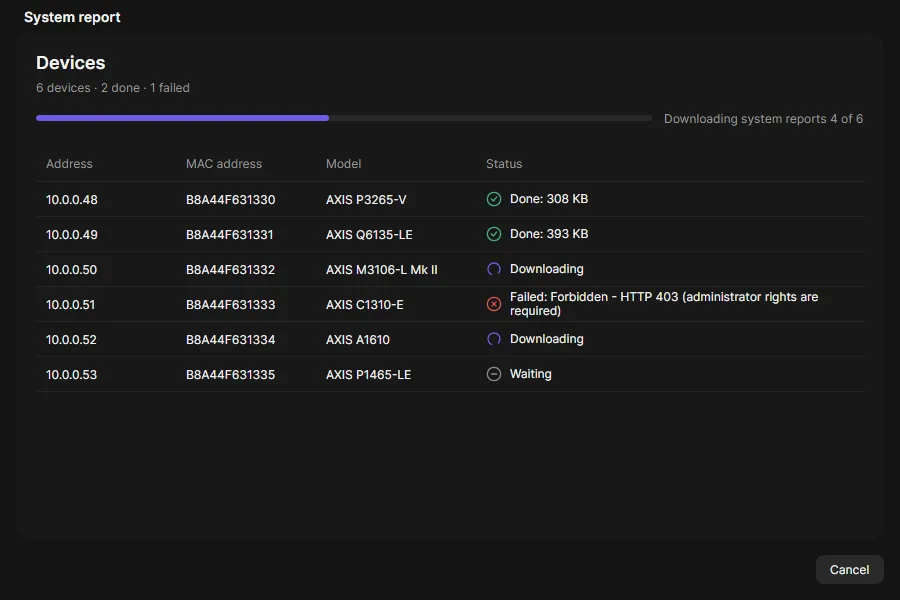Click MAC address B8A44F631333

pyautogui.click(x=231, y=305)
